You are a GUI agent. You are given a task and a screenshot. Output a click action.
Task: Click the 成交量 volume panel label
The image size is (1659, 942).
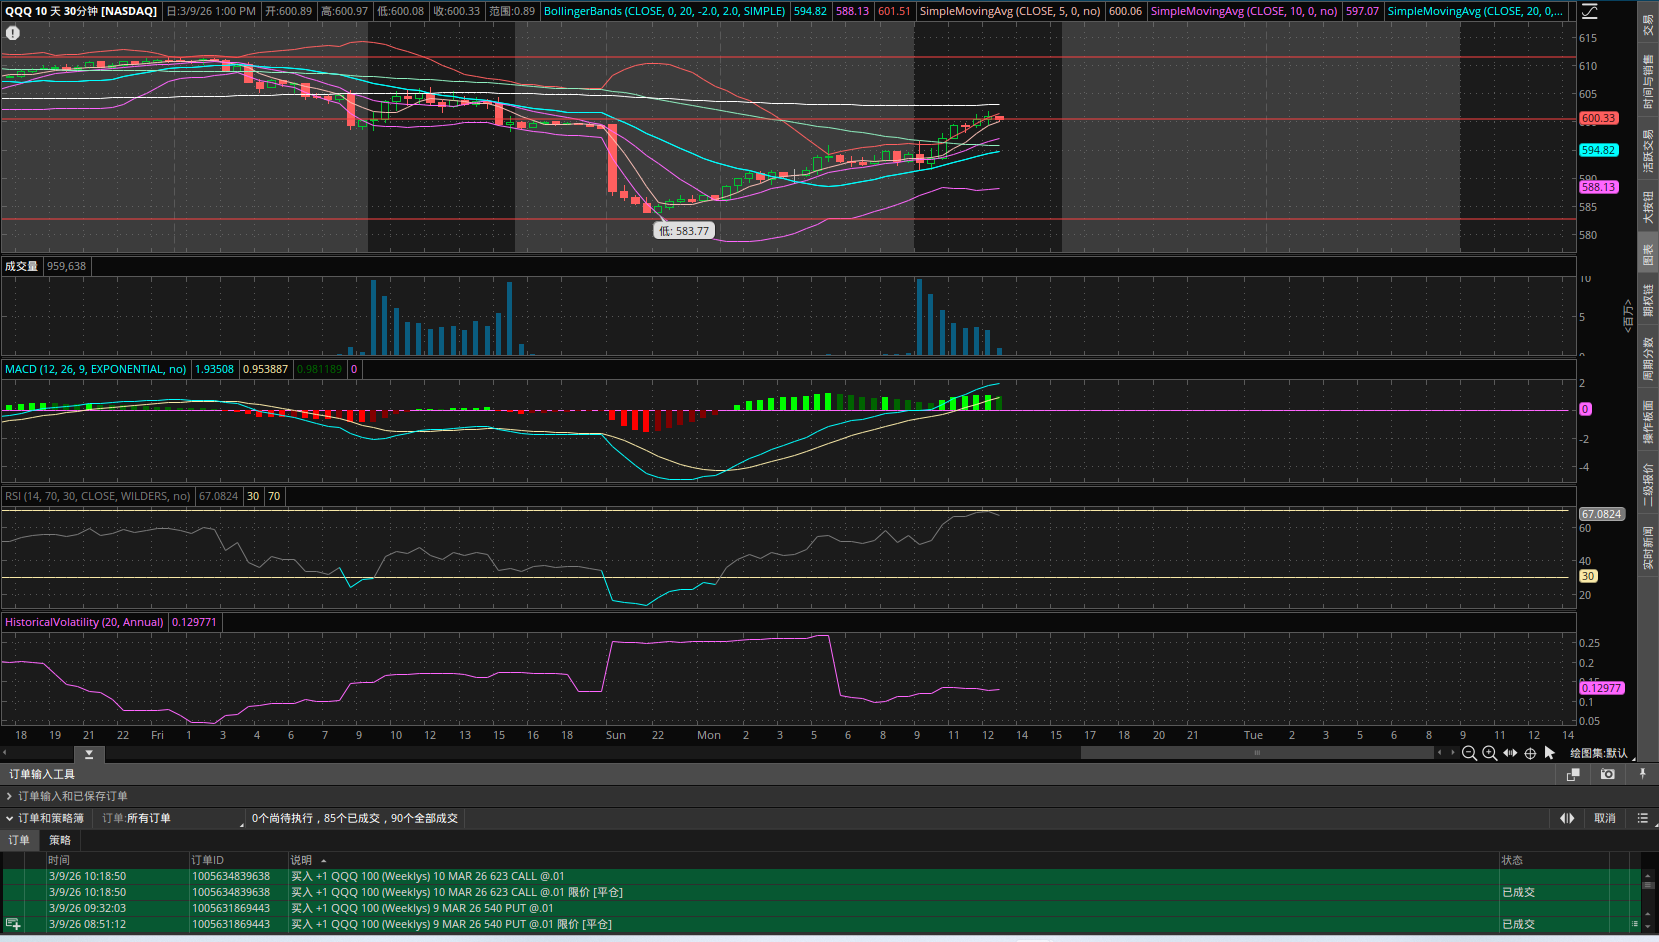point(21,266)
